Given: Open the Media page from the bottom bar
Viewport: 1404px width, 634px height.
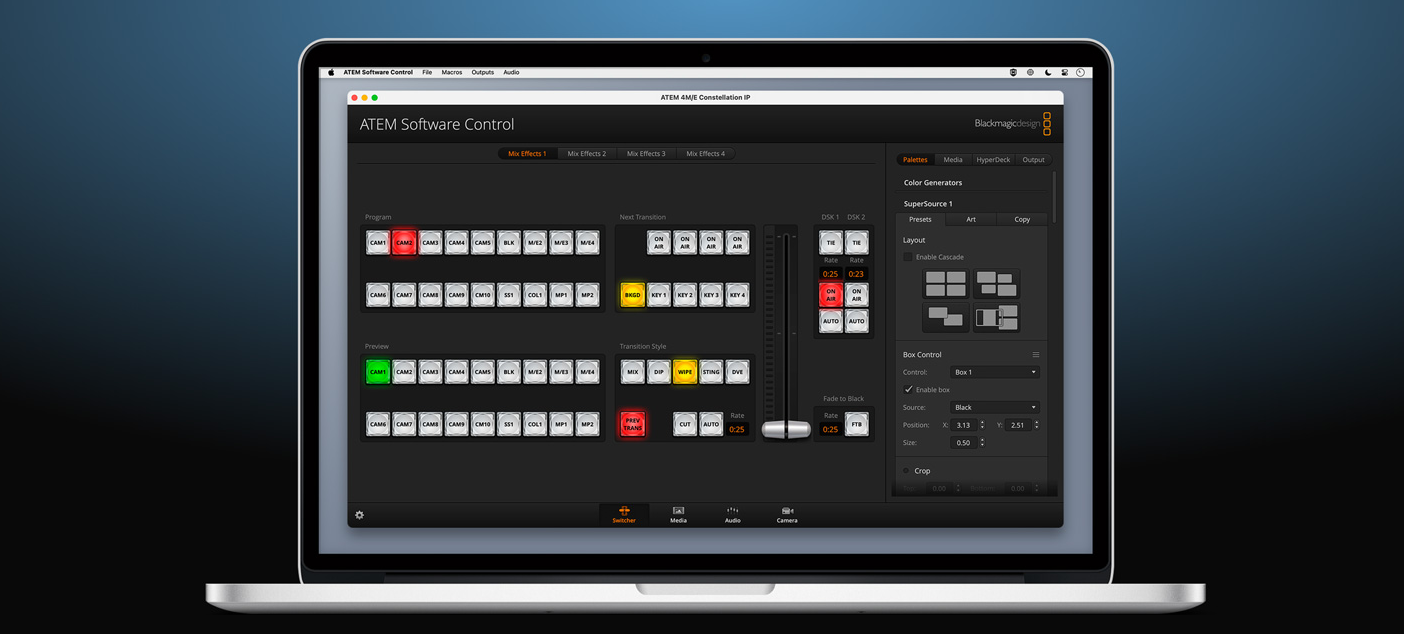Looking at the screenshot, I should [678, 514].
